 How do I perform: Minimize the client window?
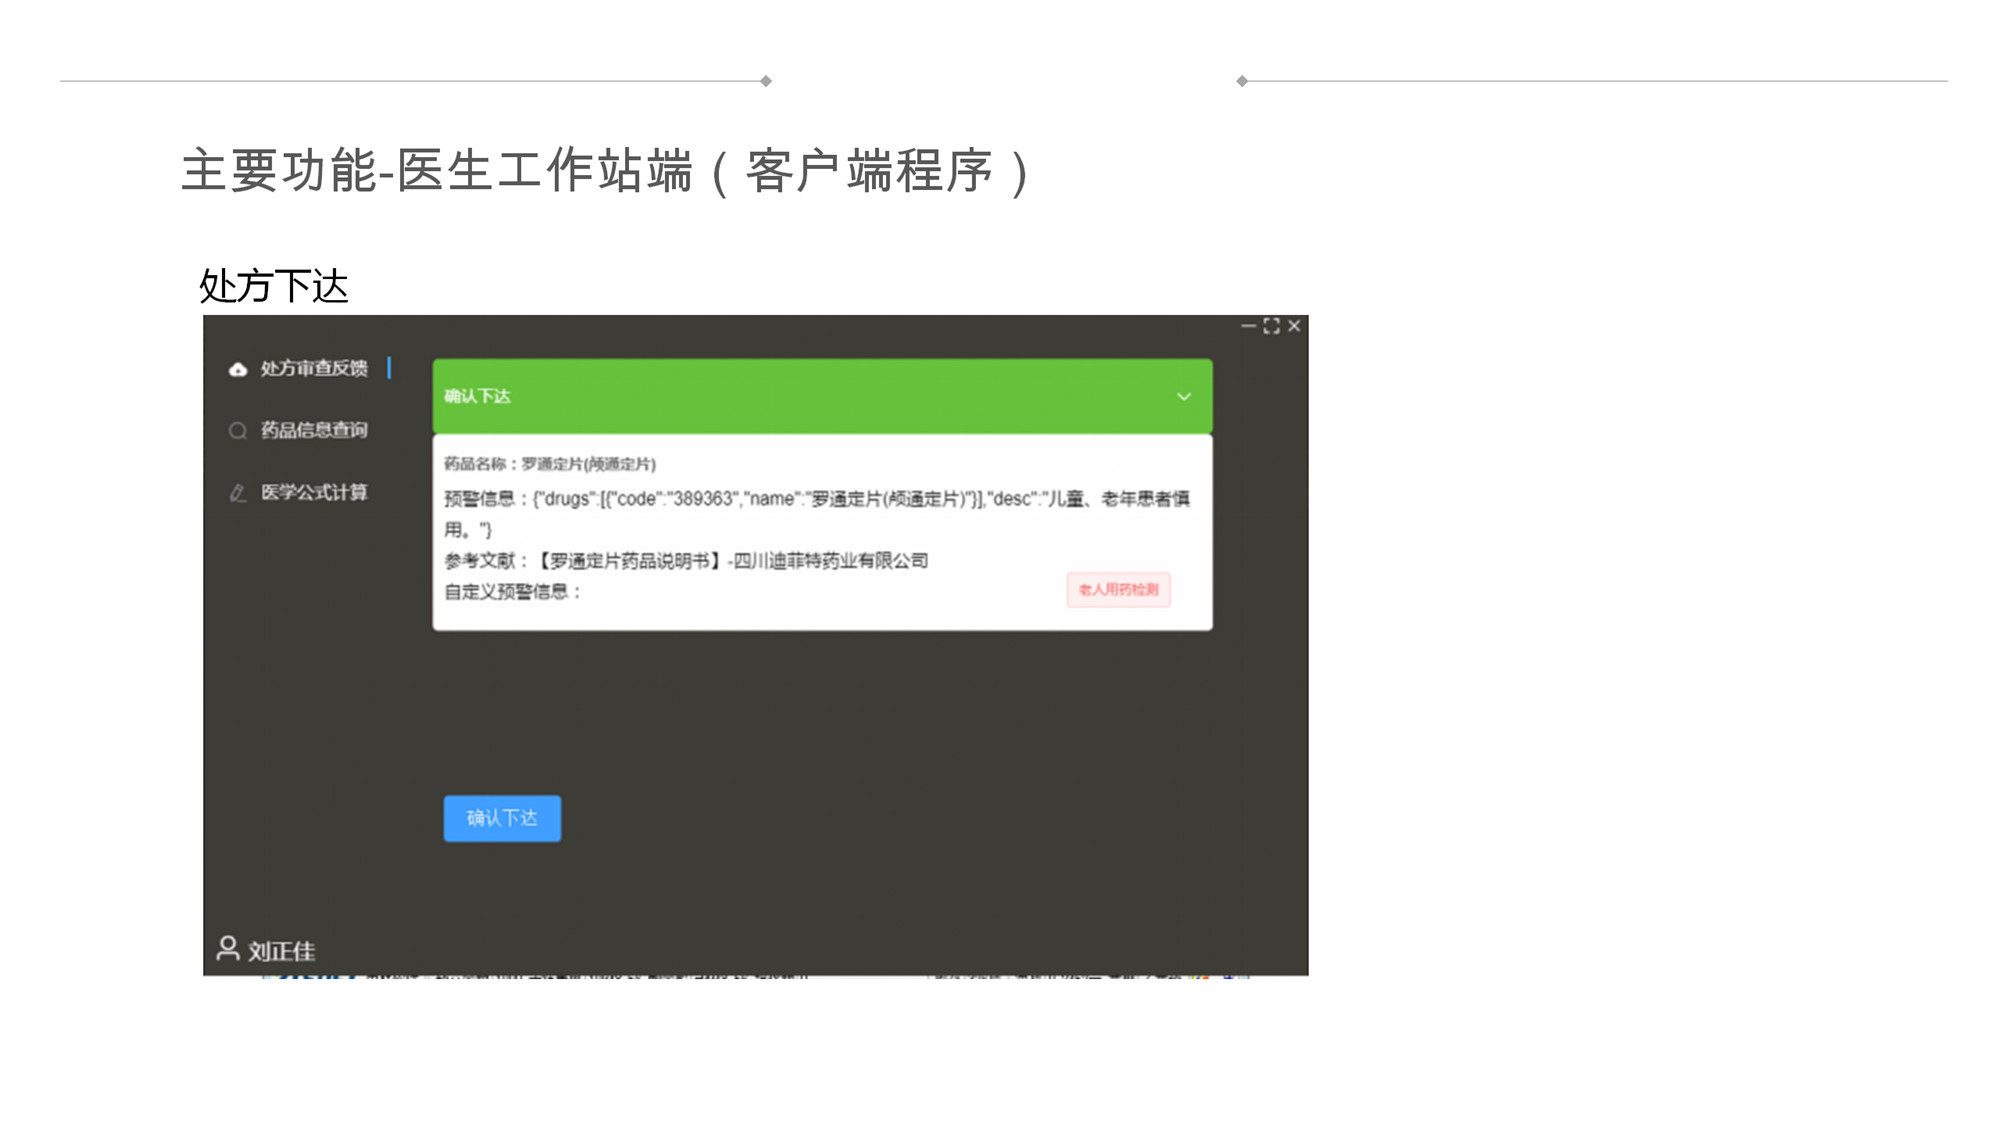pos(1248,326)
